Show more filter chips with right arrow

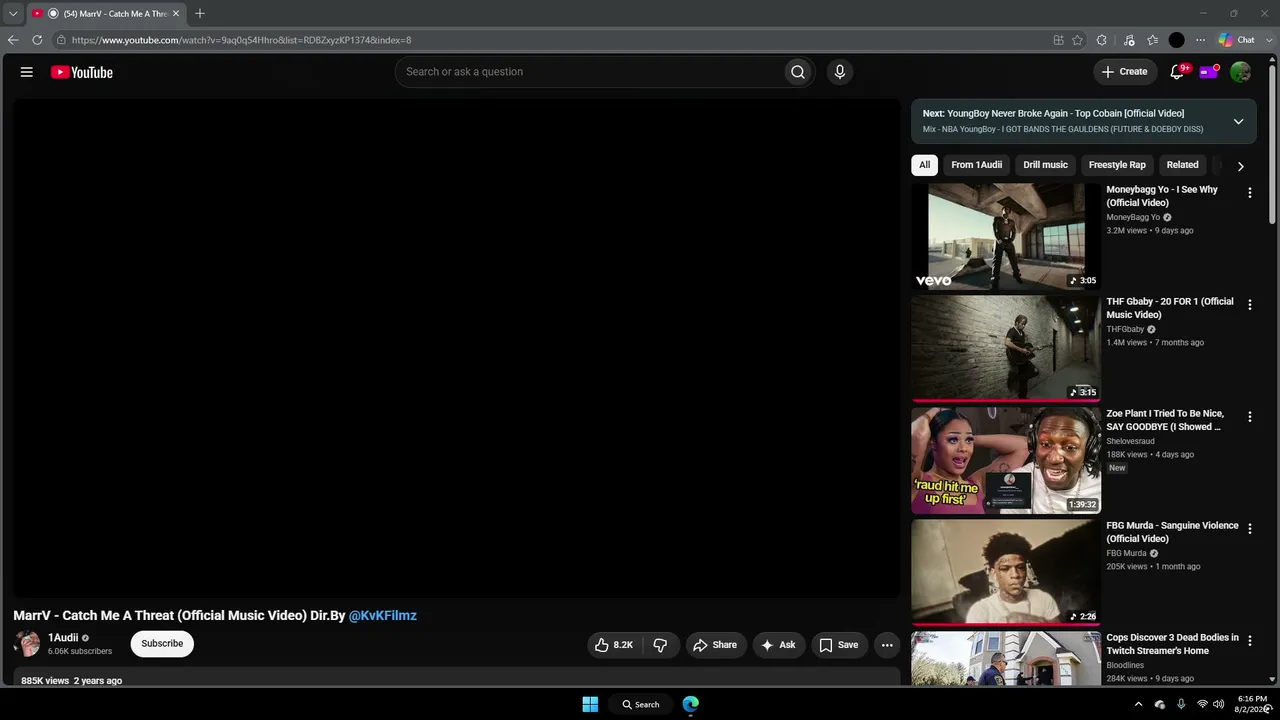click(1240, 166)
